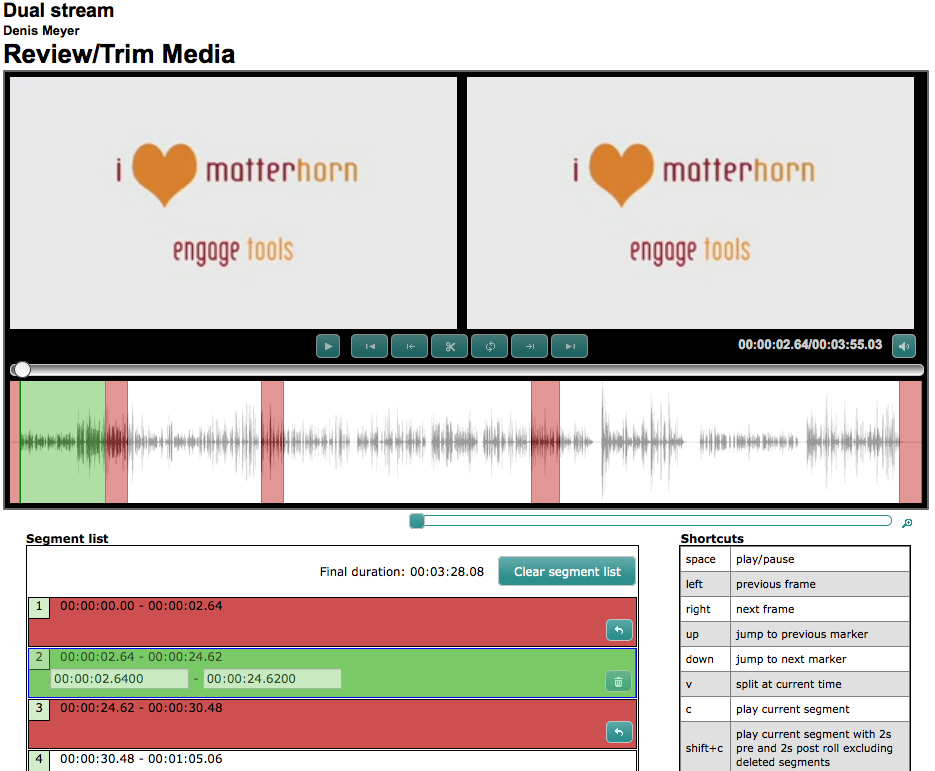Screen dimensions: 935x771
Task: Select segment row 1 (00:00:00.00 - 00:00:02.64)
Action: coord(333,621)
